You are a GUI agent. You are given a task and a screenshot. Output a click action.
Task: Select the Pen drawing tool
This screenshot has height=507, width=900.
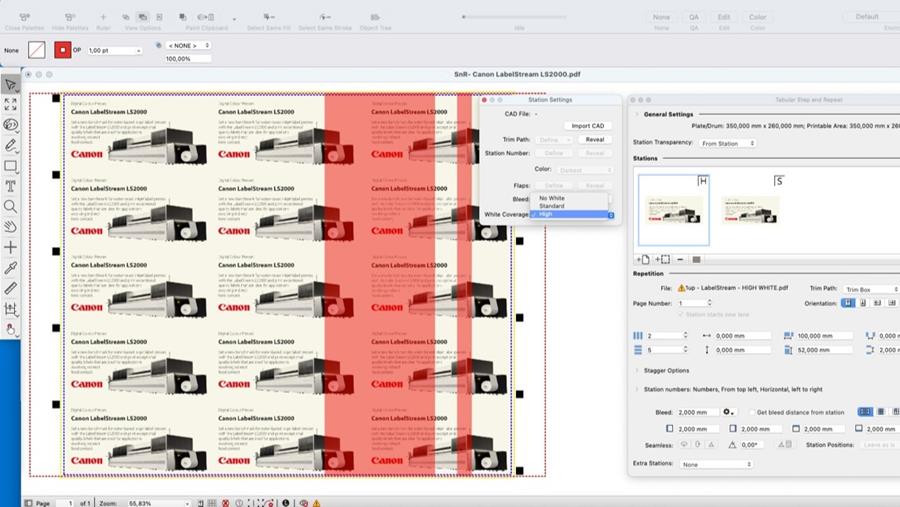tap(10, 145)
